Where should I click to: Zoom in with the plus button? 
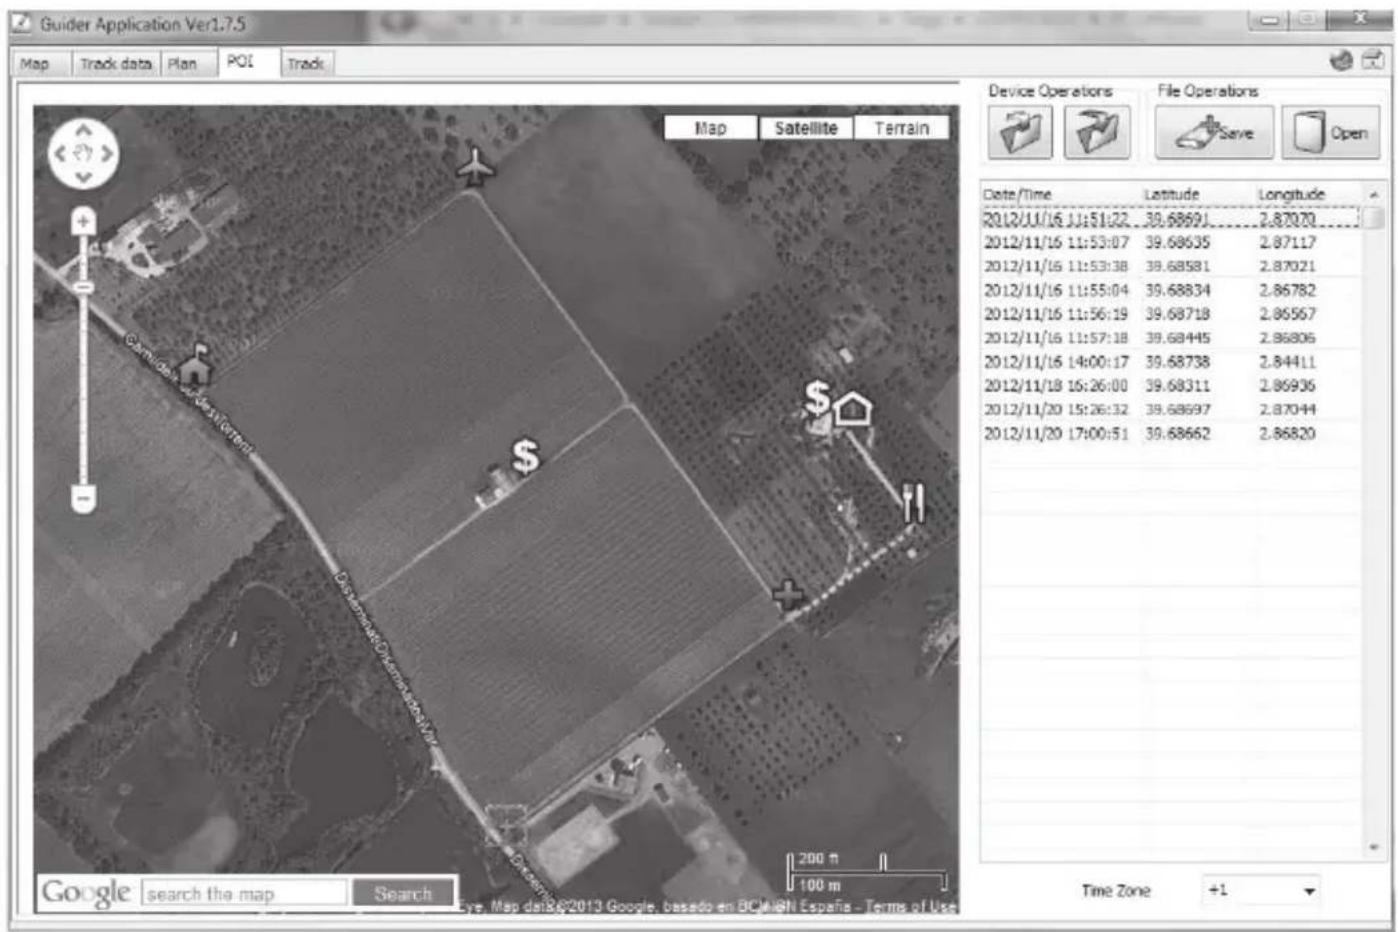click(84, 221)
